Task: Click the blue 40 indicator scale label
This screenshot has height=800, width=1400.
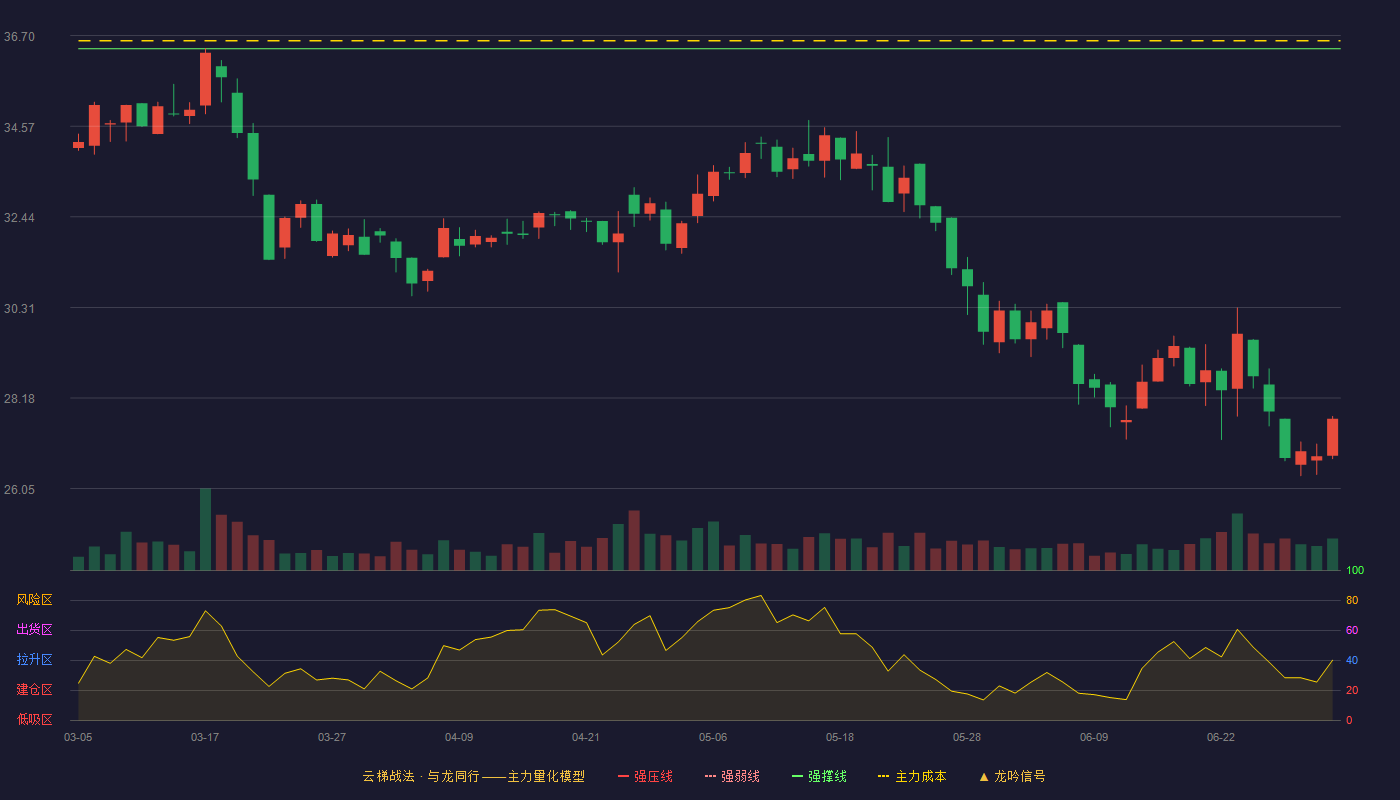Action: coord(1352,661)
